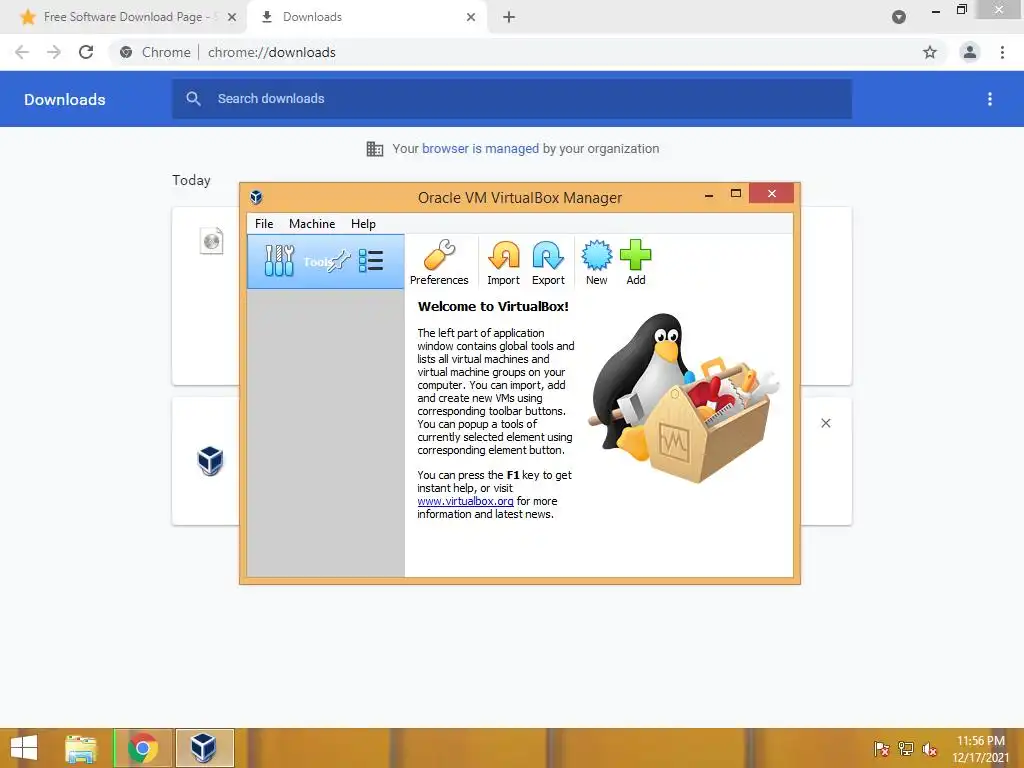Click the muted volume tray icon
Viewport: 1024px width, 768px height.
tap(929, 748)
